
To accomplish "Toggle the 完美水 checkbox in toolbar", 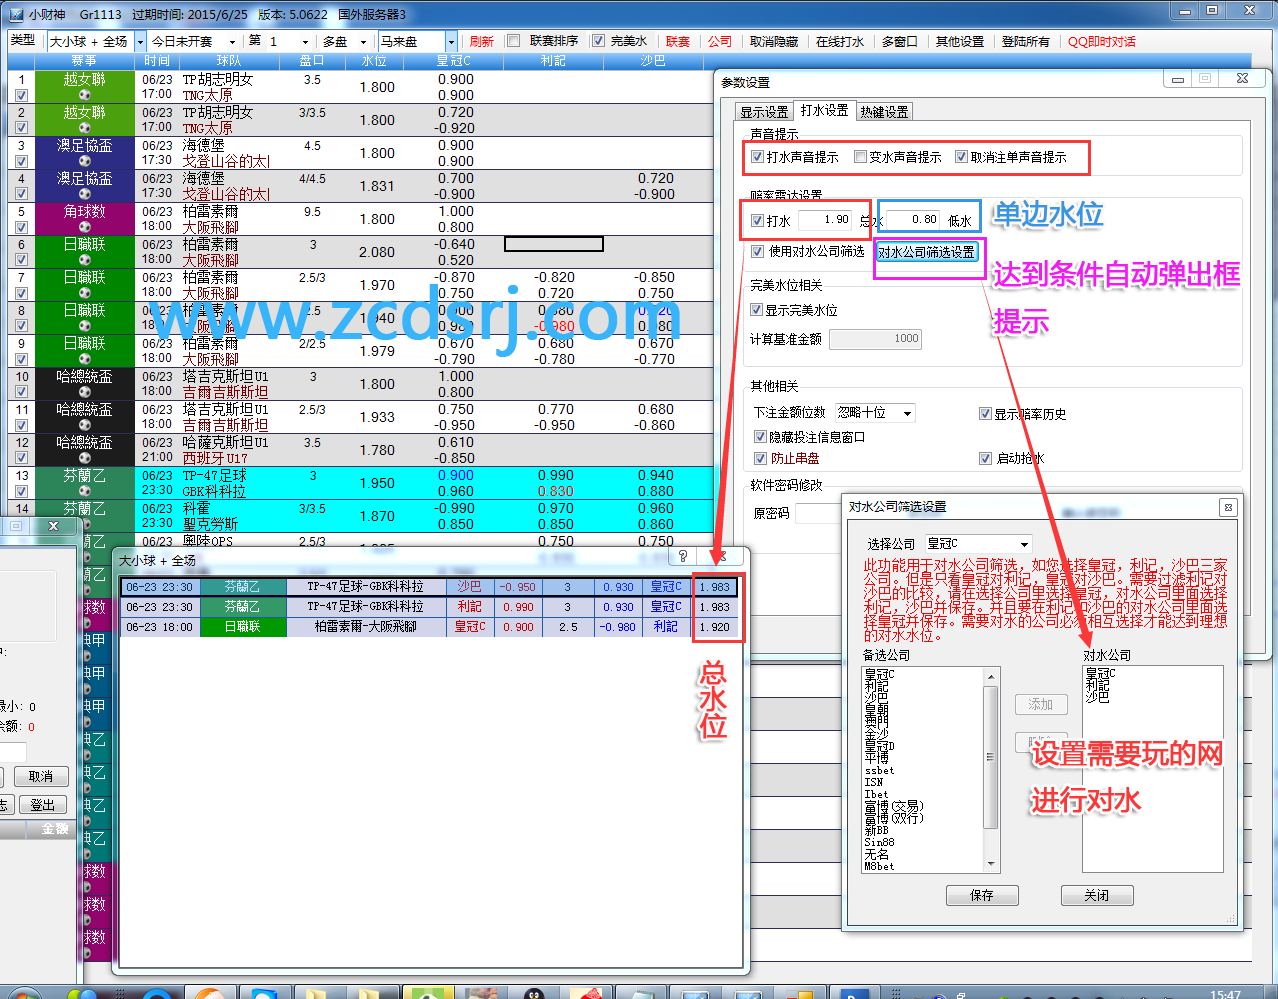I will (598, 41).
